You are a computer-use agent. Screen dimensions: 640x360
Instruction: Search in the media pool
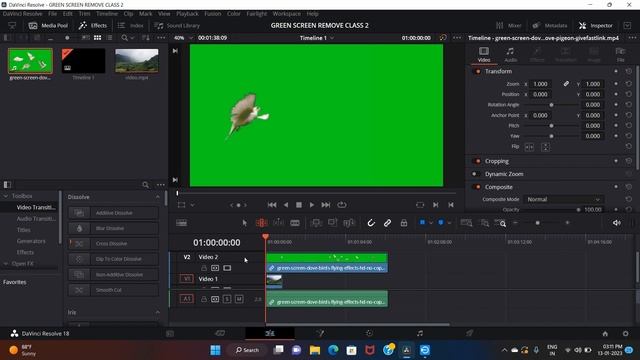pyautogui.click(x=124, y=38)
